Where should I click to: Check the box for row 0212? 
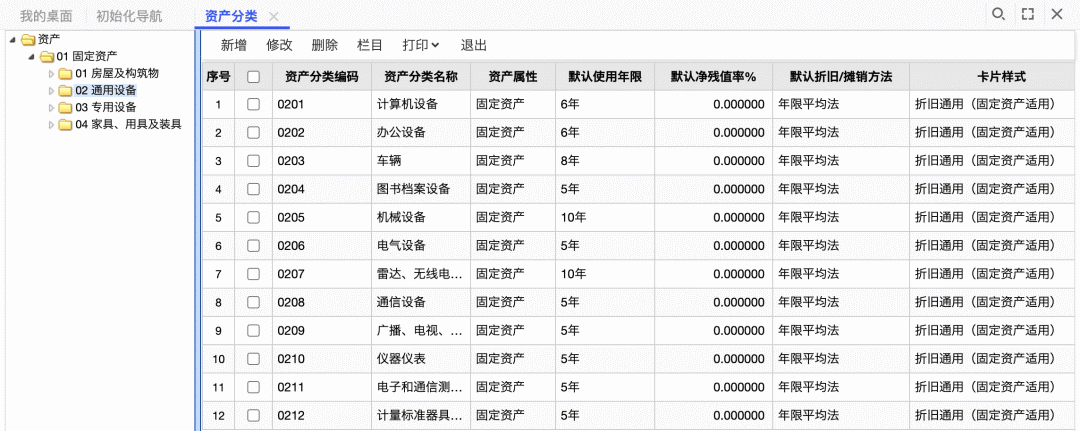click(x=253, y=415)
